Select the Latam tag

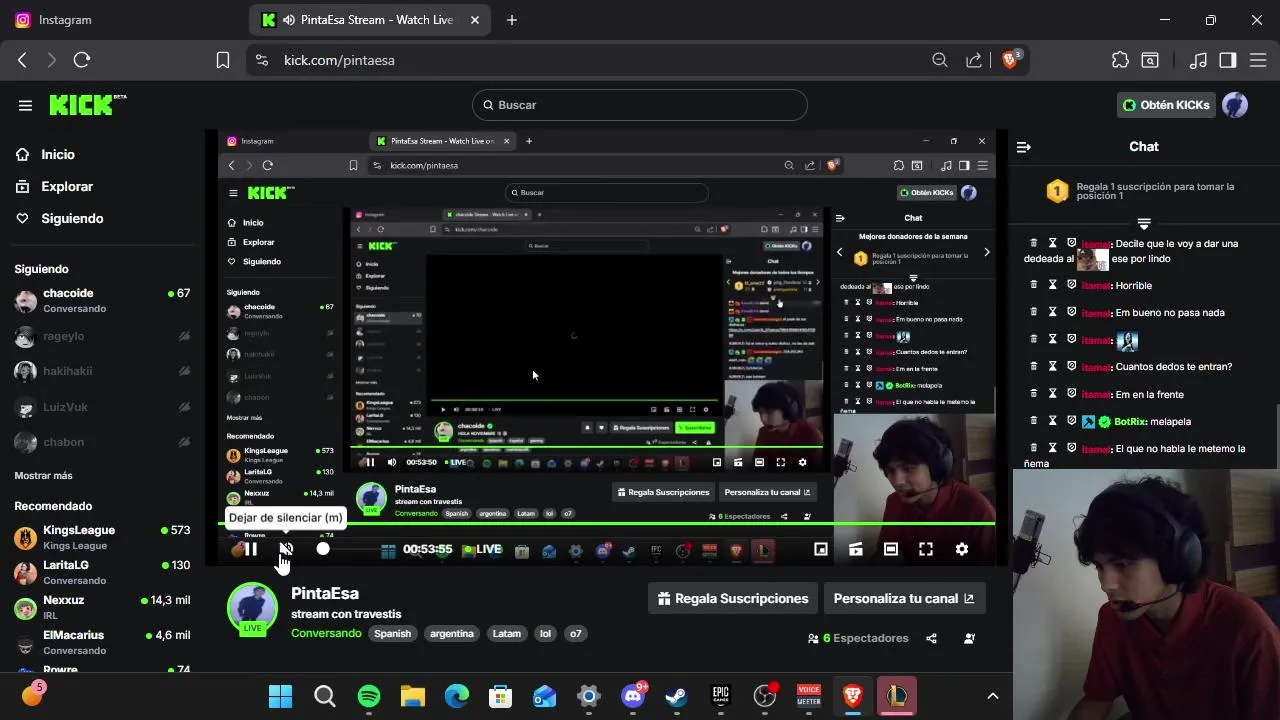point(507,634)
